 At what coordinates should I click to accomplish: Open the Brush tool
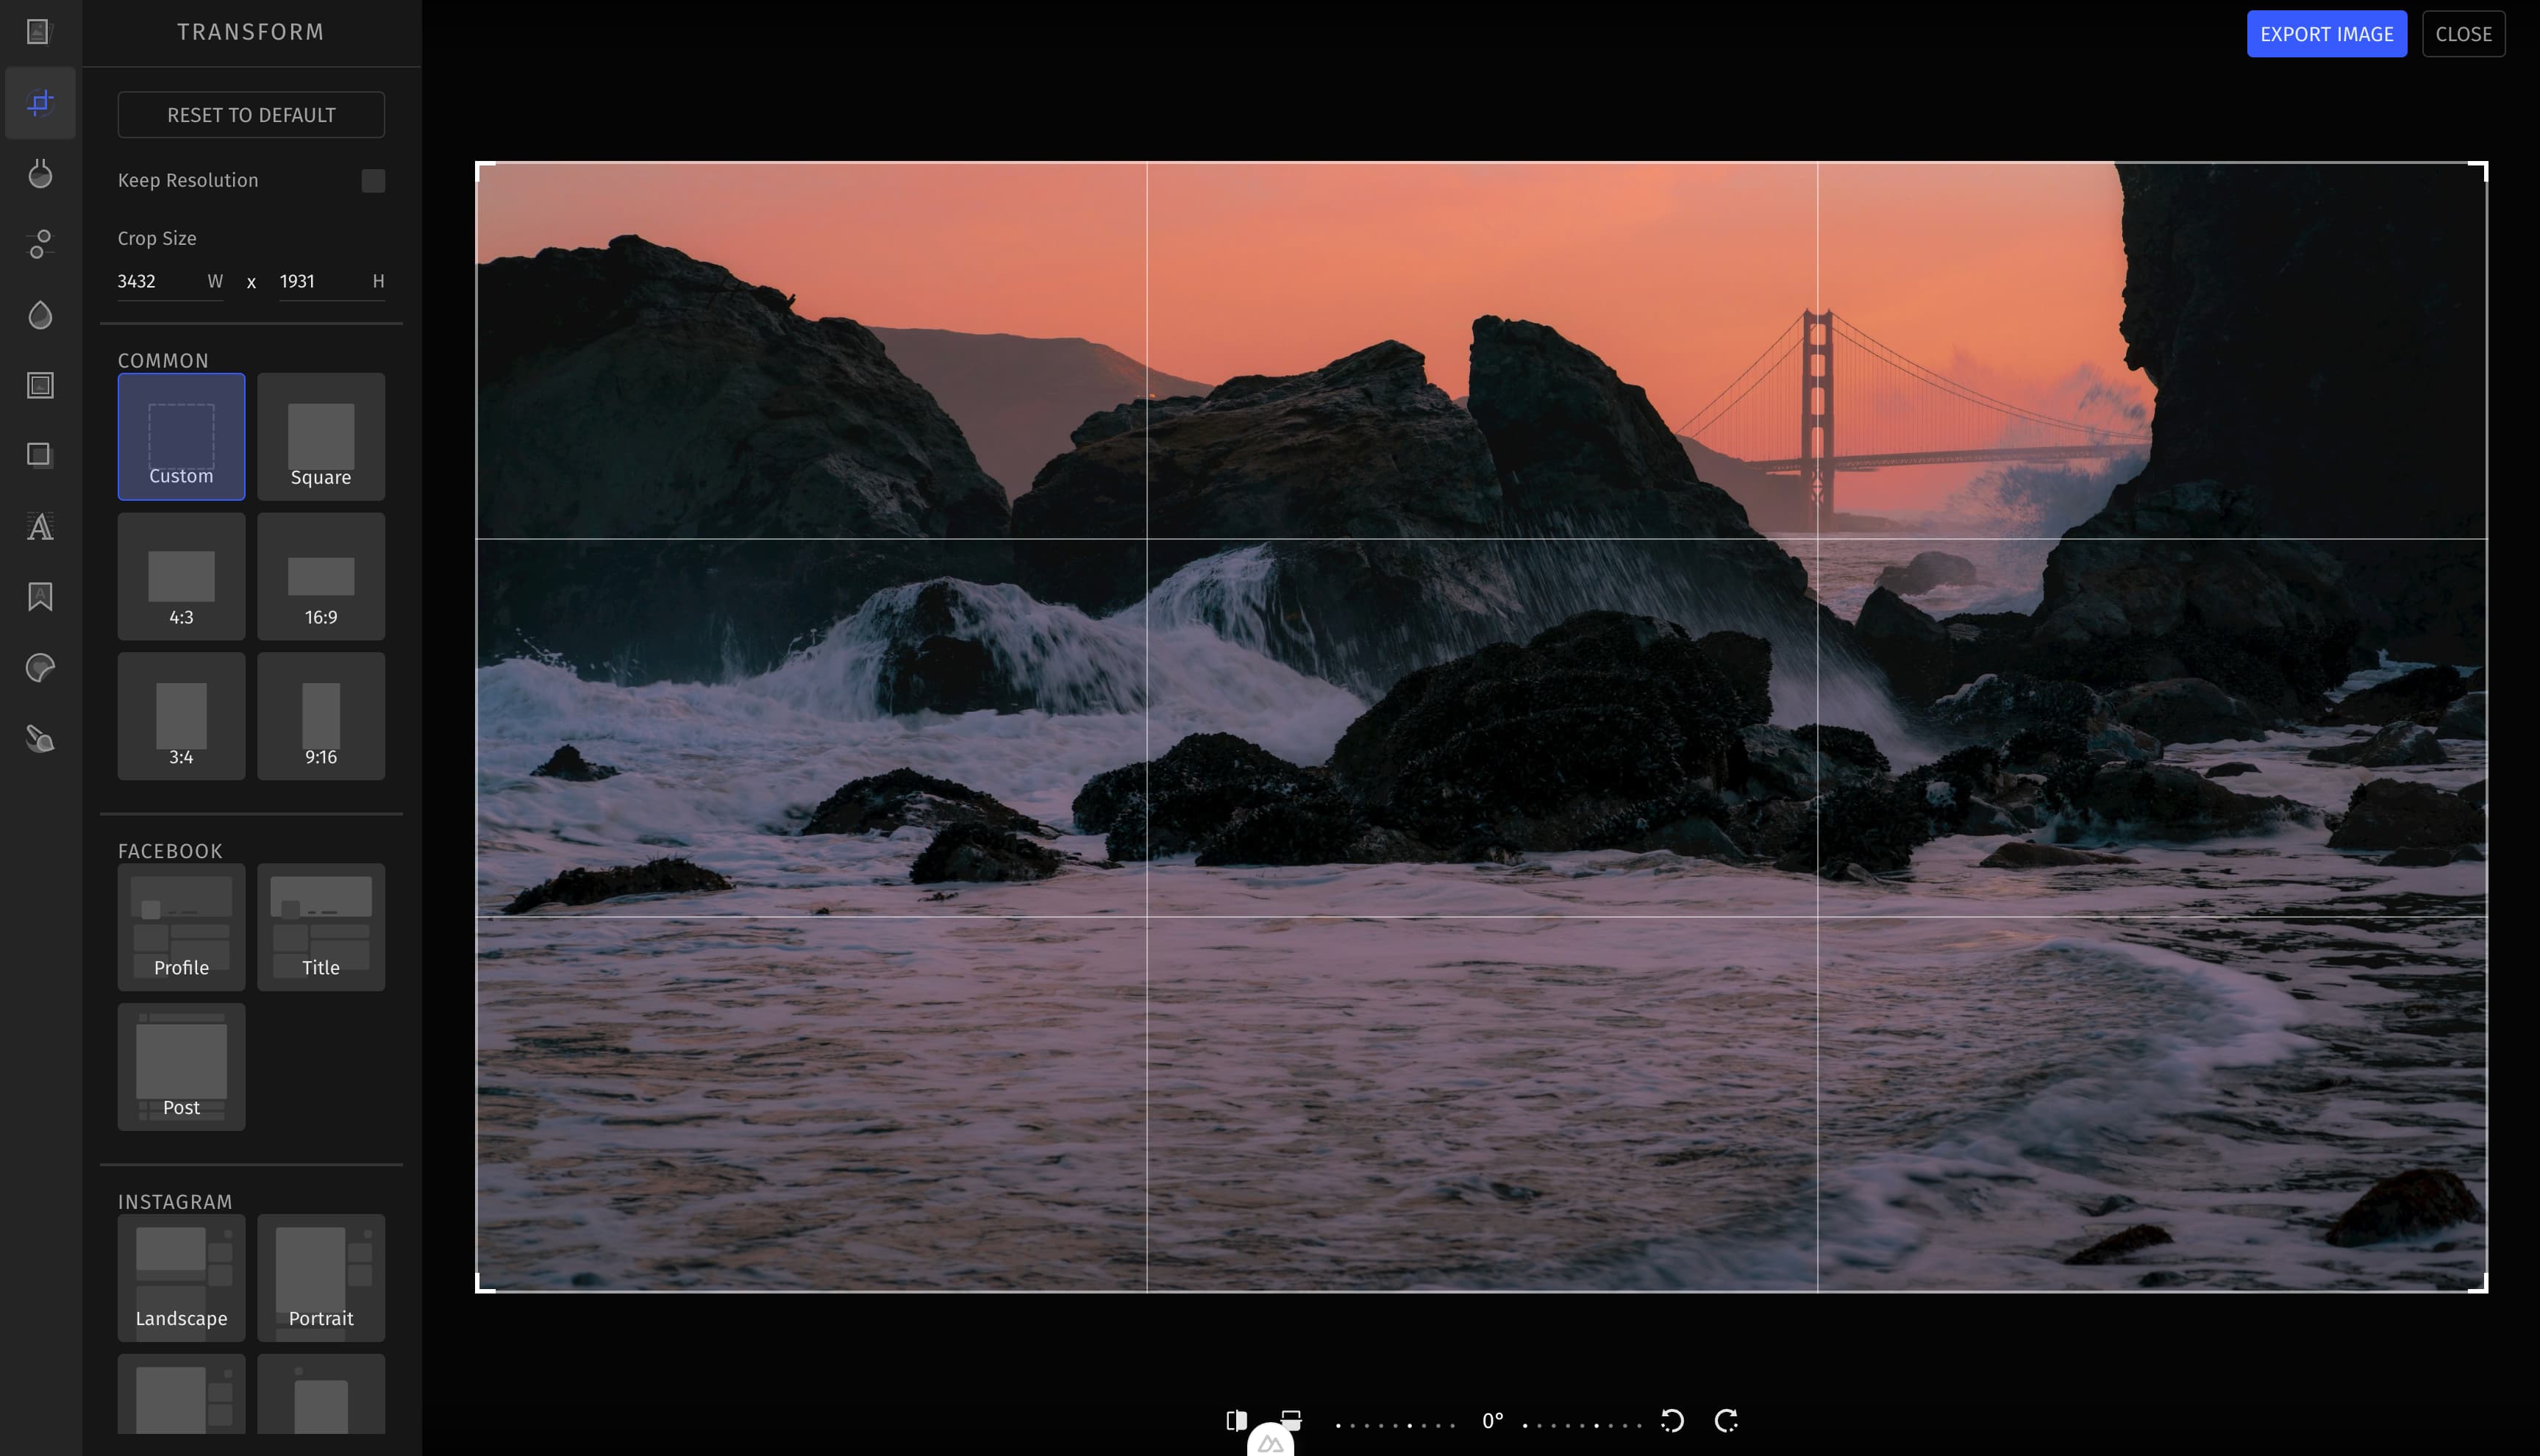[x=40, y=739]
